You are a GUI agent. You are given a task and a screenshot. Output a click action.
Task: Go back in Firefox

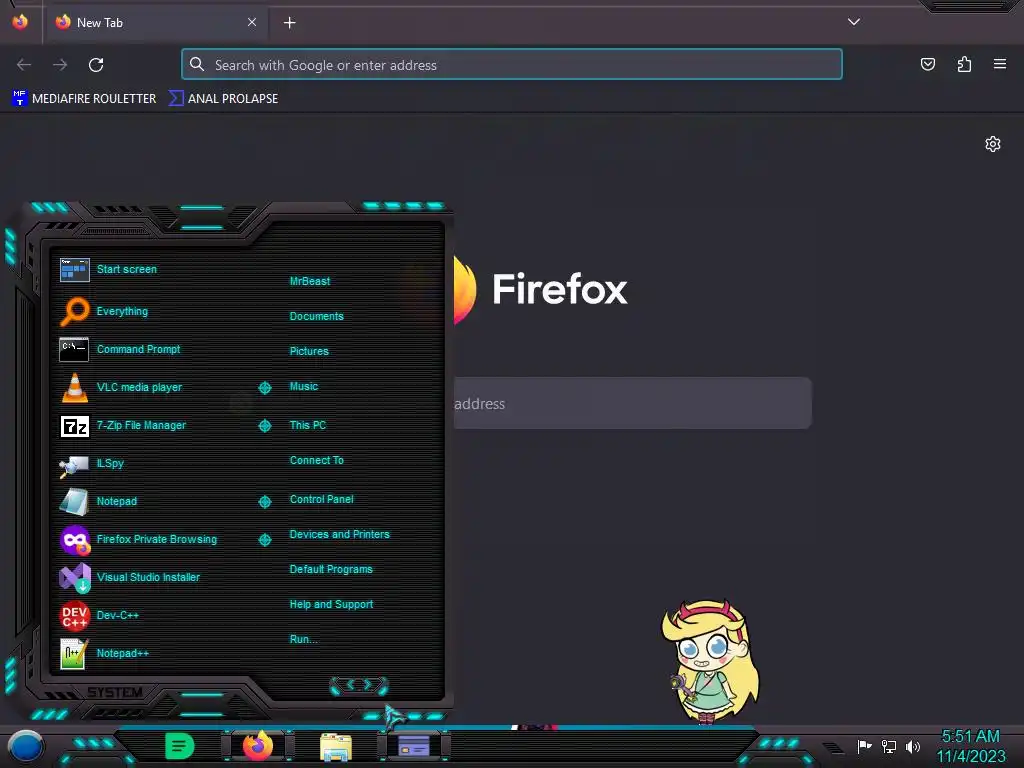click(x=24, y=65)
